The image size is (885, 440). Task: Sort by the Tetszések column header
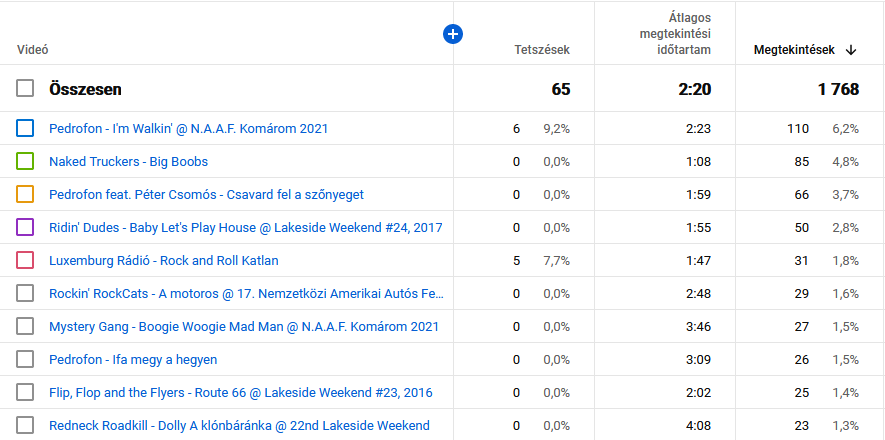(x=542, y=50)
